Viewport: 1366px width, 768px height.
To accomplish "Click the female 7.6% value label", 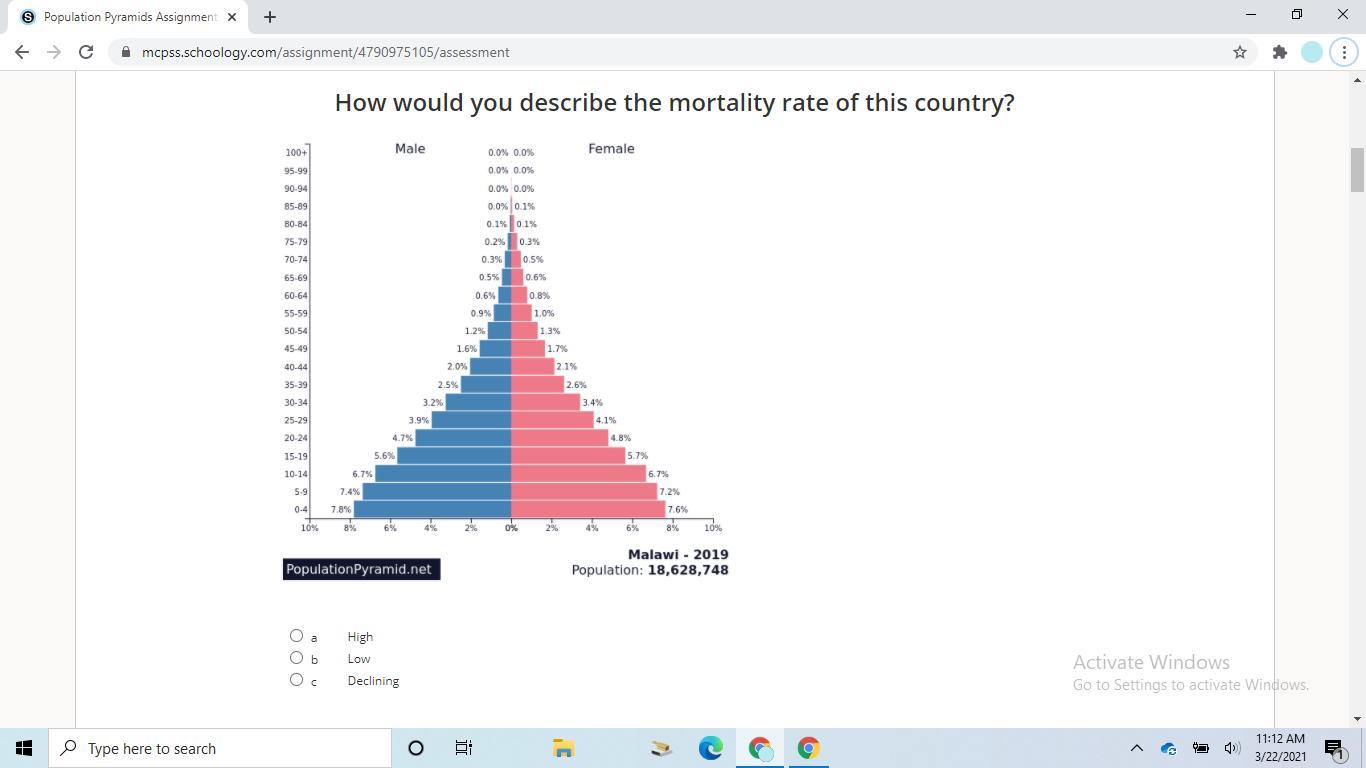I will pos(678,510).
